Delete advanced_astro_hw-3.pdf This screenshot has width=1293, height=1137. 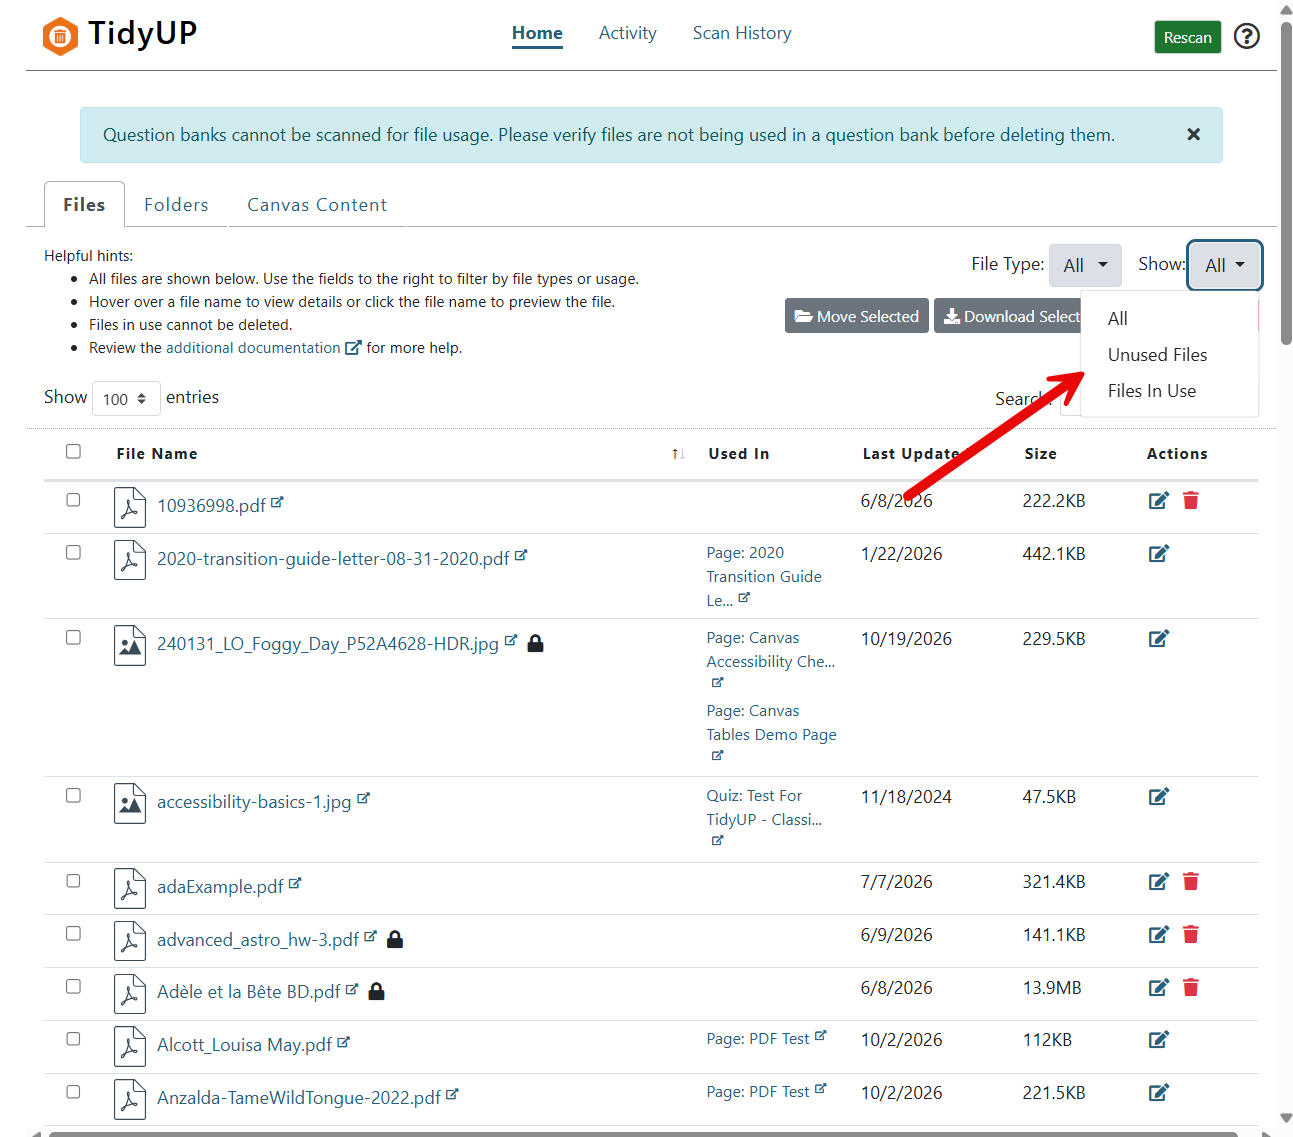pos(1190,935)
